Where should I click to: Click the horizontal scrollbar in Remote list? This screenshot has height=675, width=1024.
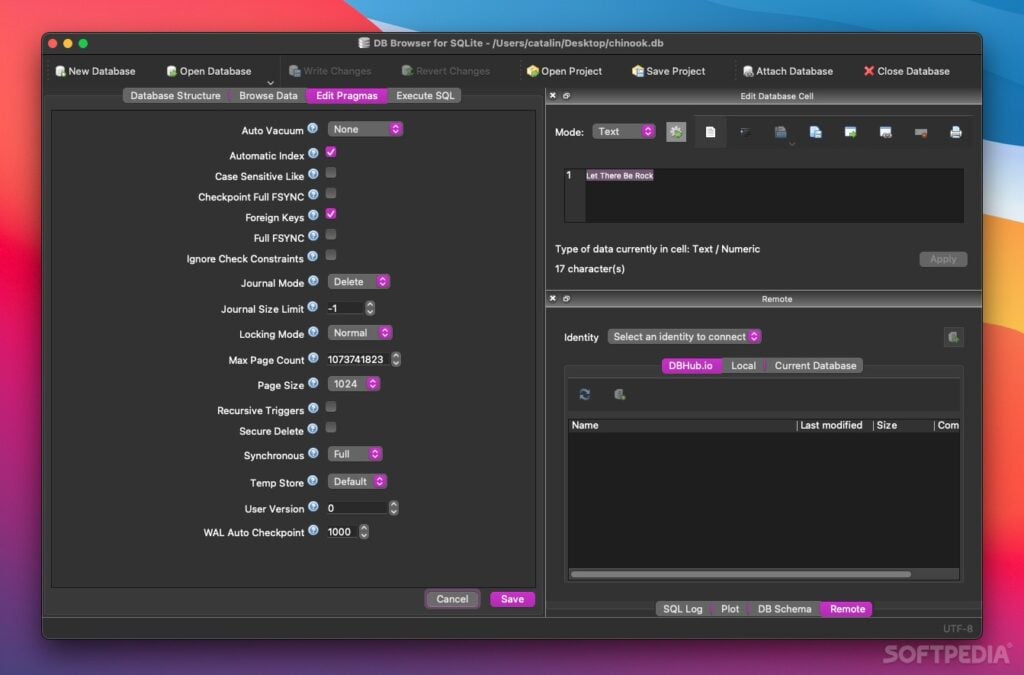point(740,575)
